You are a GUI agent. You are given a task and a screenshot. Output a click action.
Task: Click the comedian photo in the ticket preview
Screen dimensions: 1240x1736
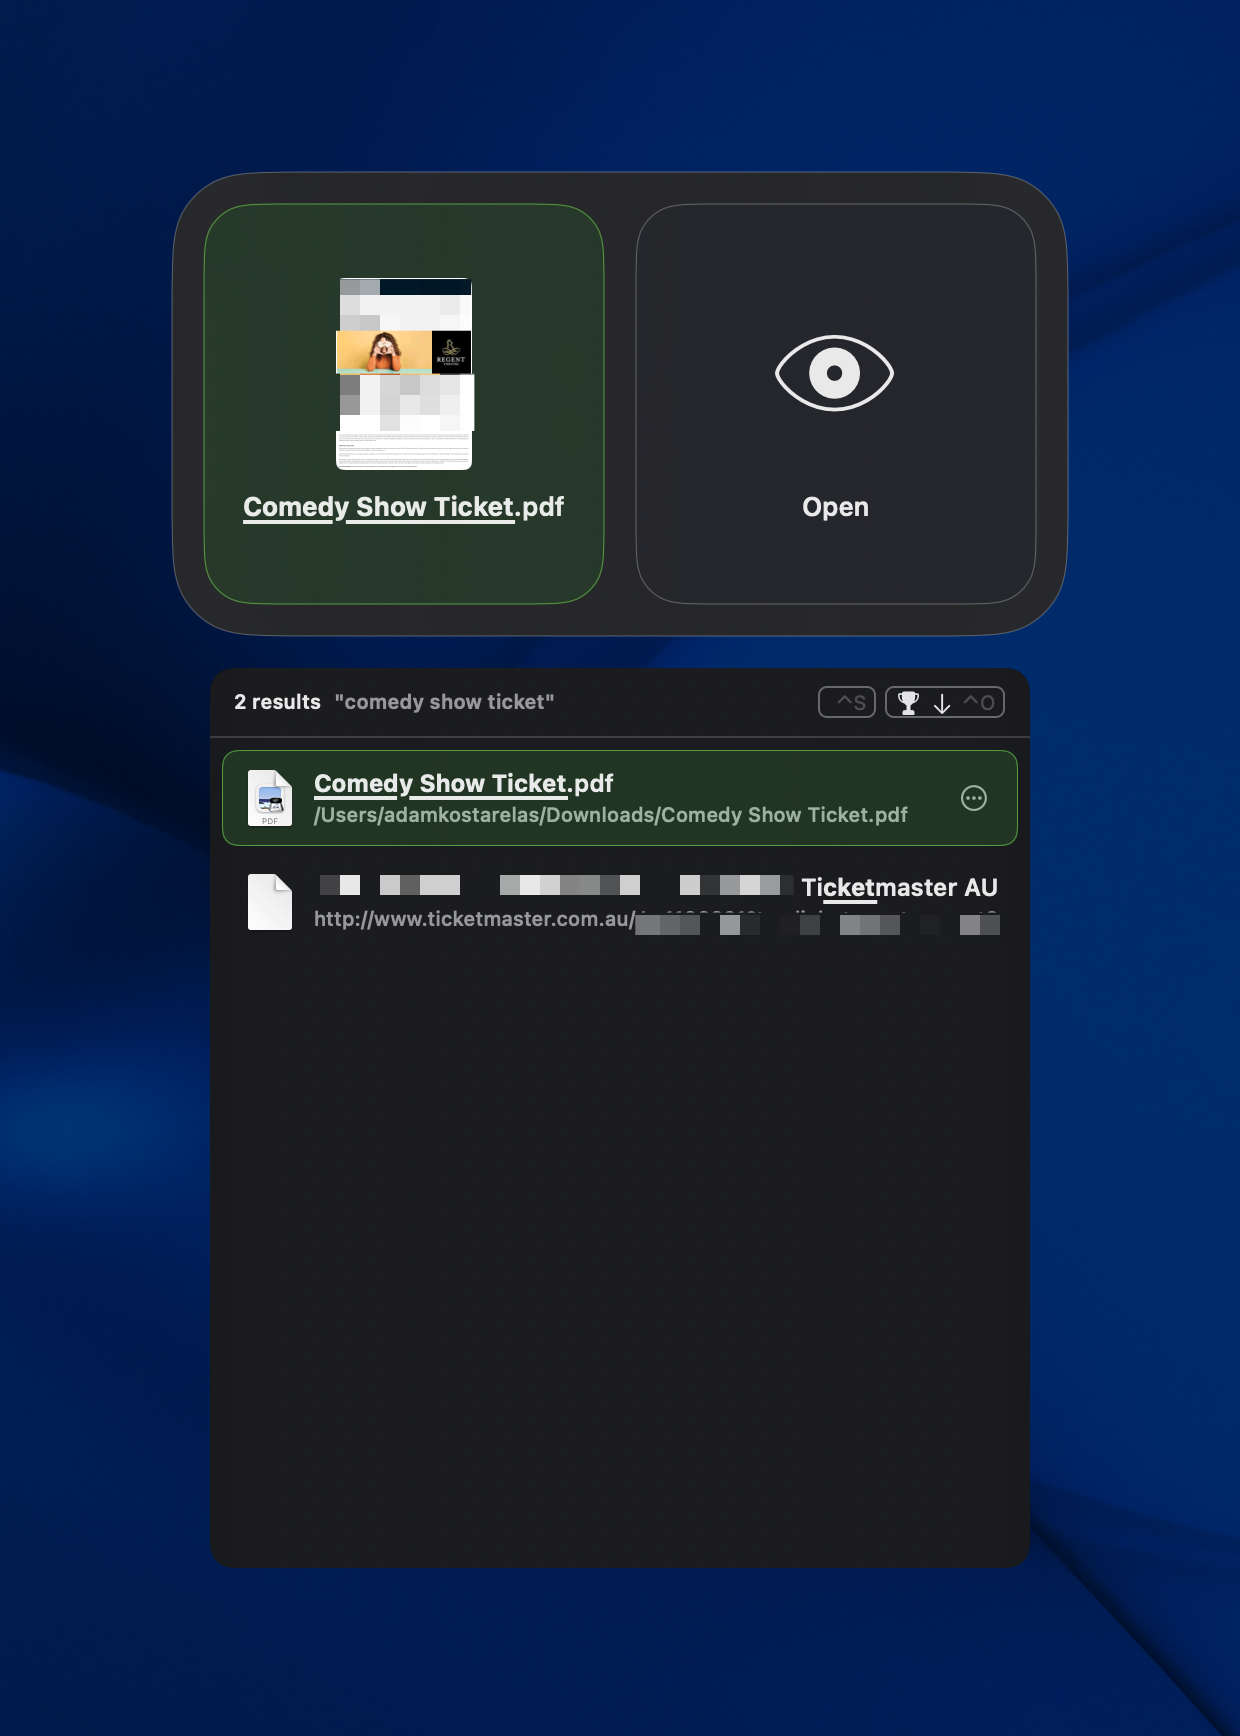coord(383,352)
